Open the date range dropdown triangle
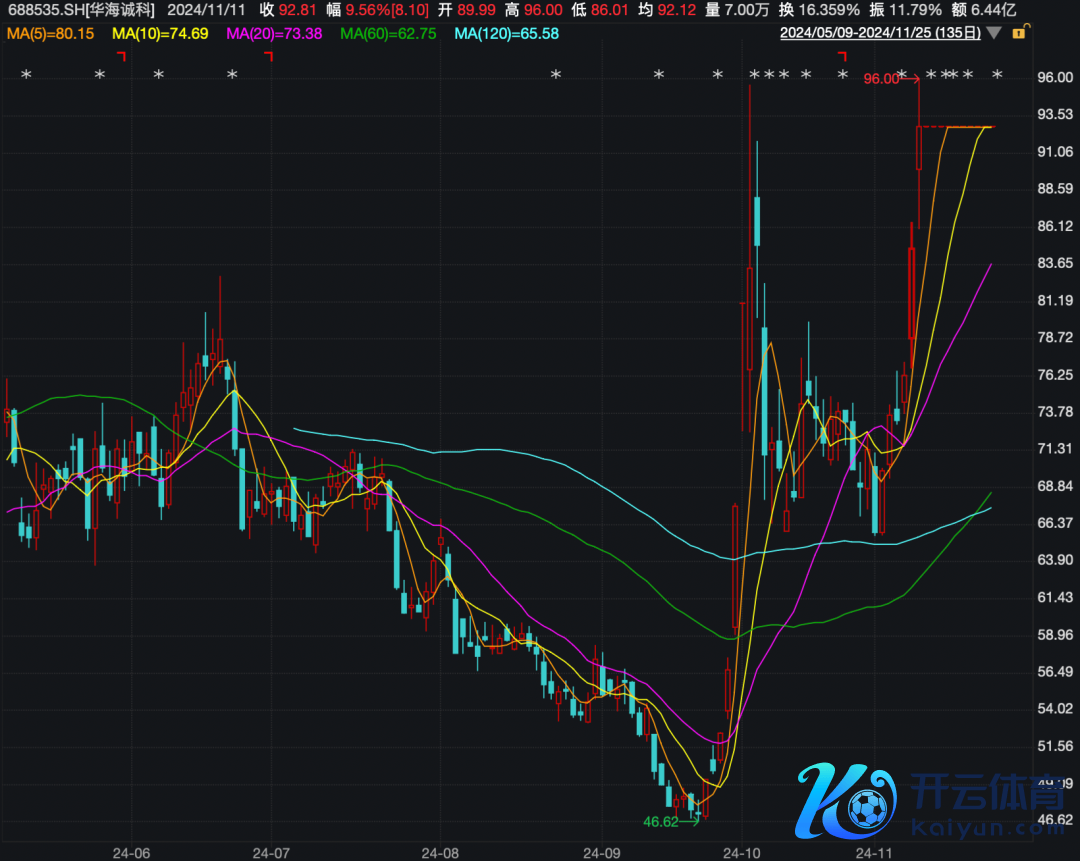Viewport: 1080px width, 861px height. coord(993,33)
